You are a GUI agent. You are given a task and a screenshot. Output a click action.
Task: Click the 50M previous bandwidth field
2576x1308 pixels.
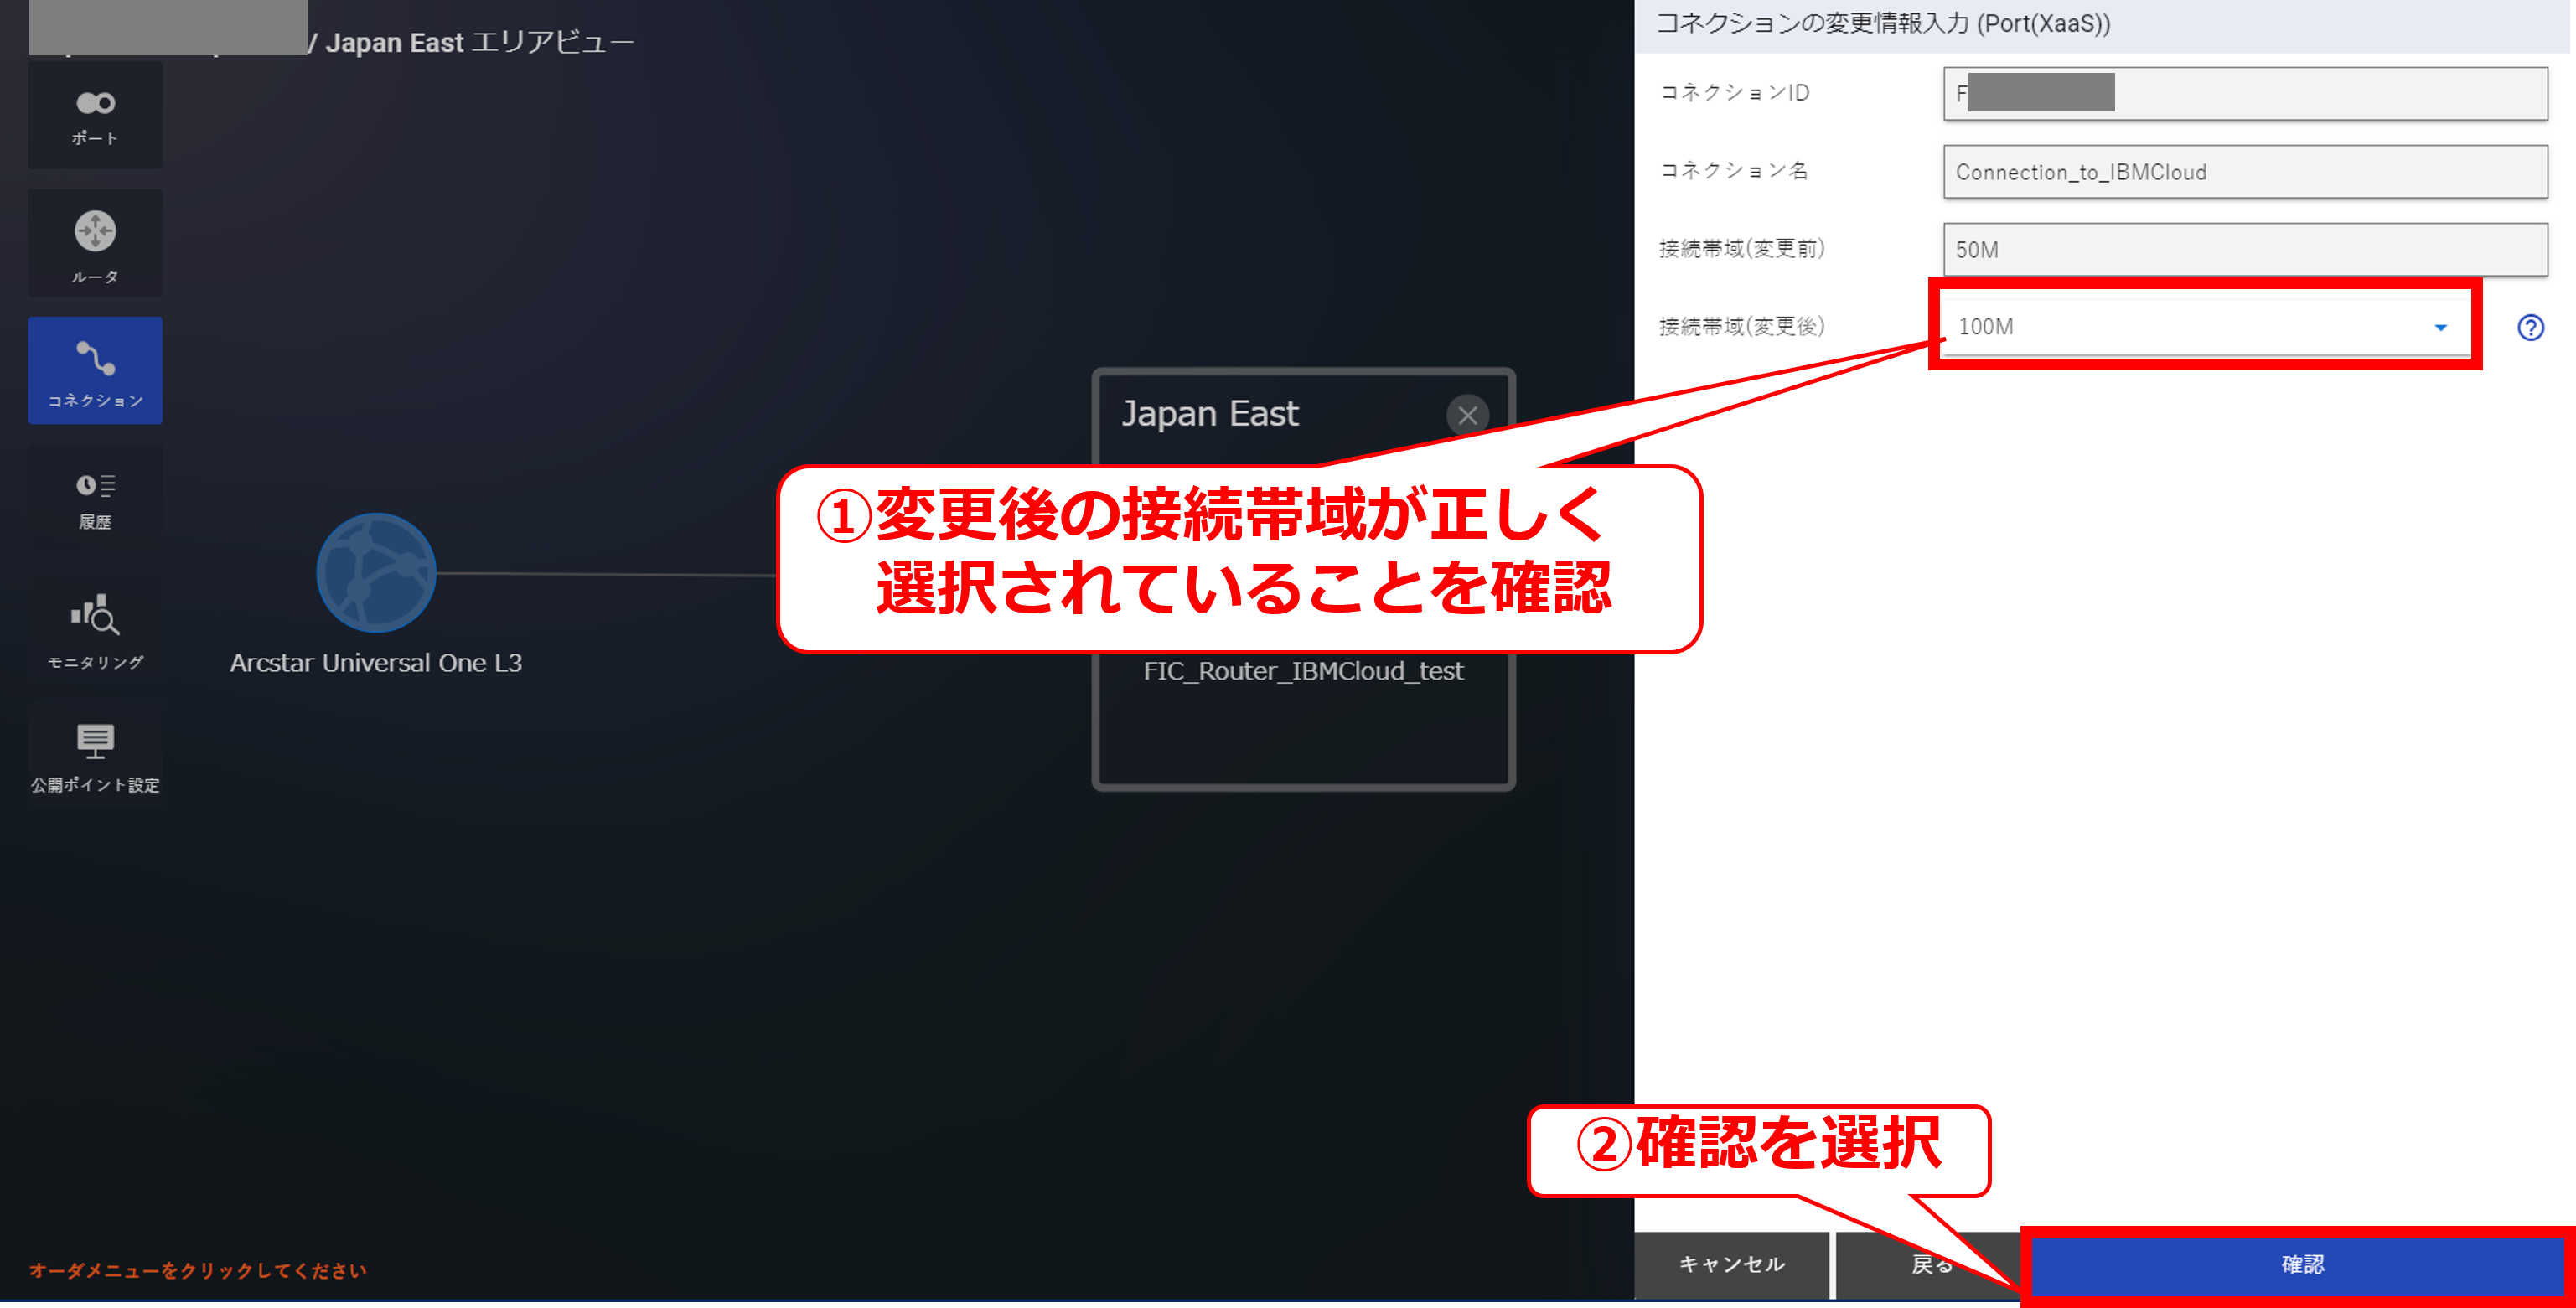(x=2245, y=249)
